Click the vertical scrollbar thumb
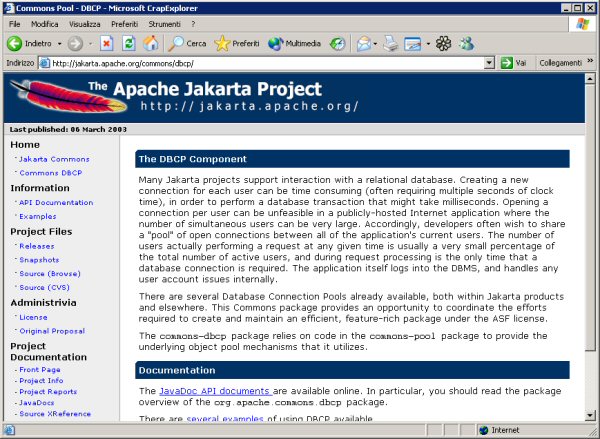 [x=590, y=217]
